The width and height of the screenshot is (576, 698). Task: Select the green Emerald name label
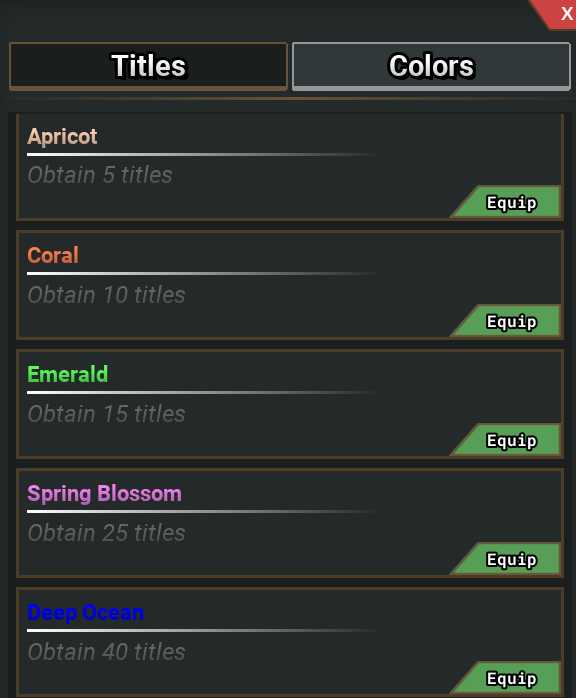(x=68, y=374)
